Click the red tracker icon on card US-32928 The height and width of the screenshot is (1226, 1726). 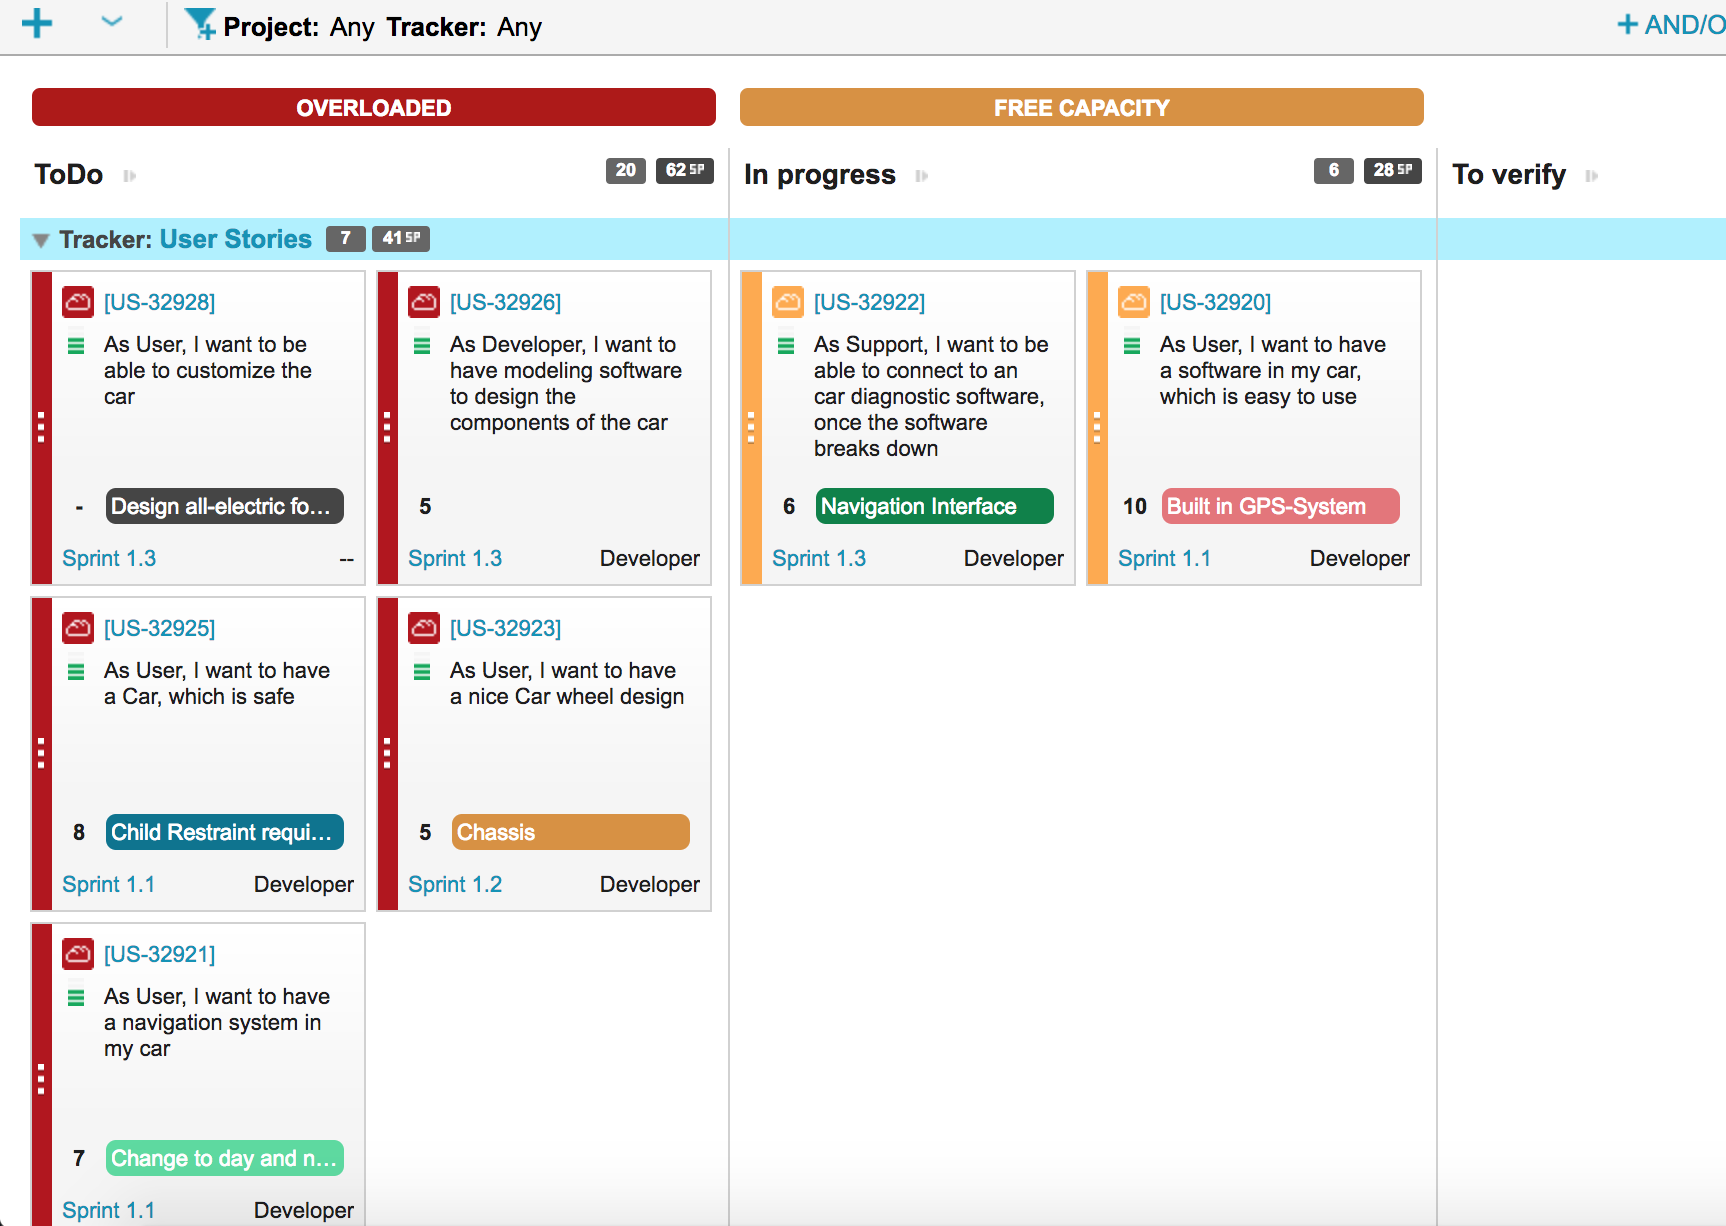(78, 301)
